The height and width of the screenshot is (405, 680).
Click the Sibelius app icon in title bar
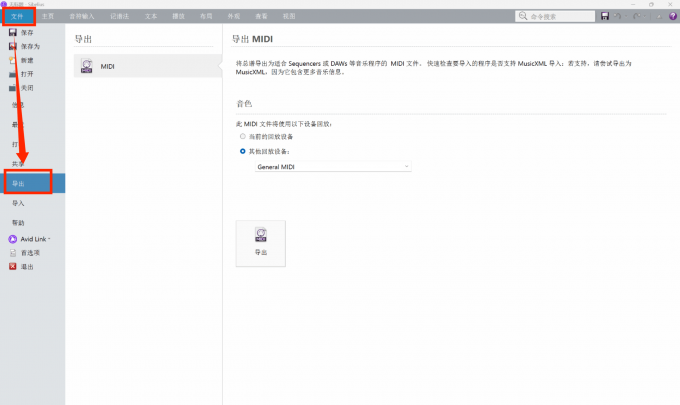coord(3,4)
